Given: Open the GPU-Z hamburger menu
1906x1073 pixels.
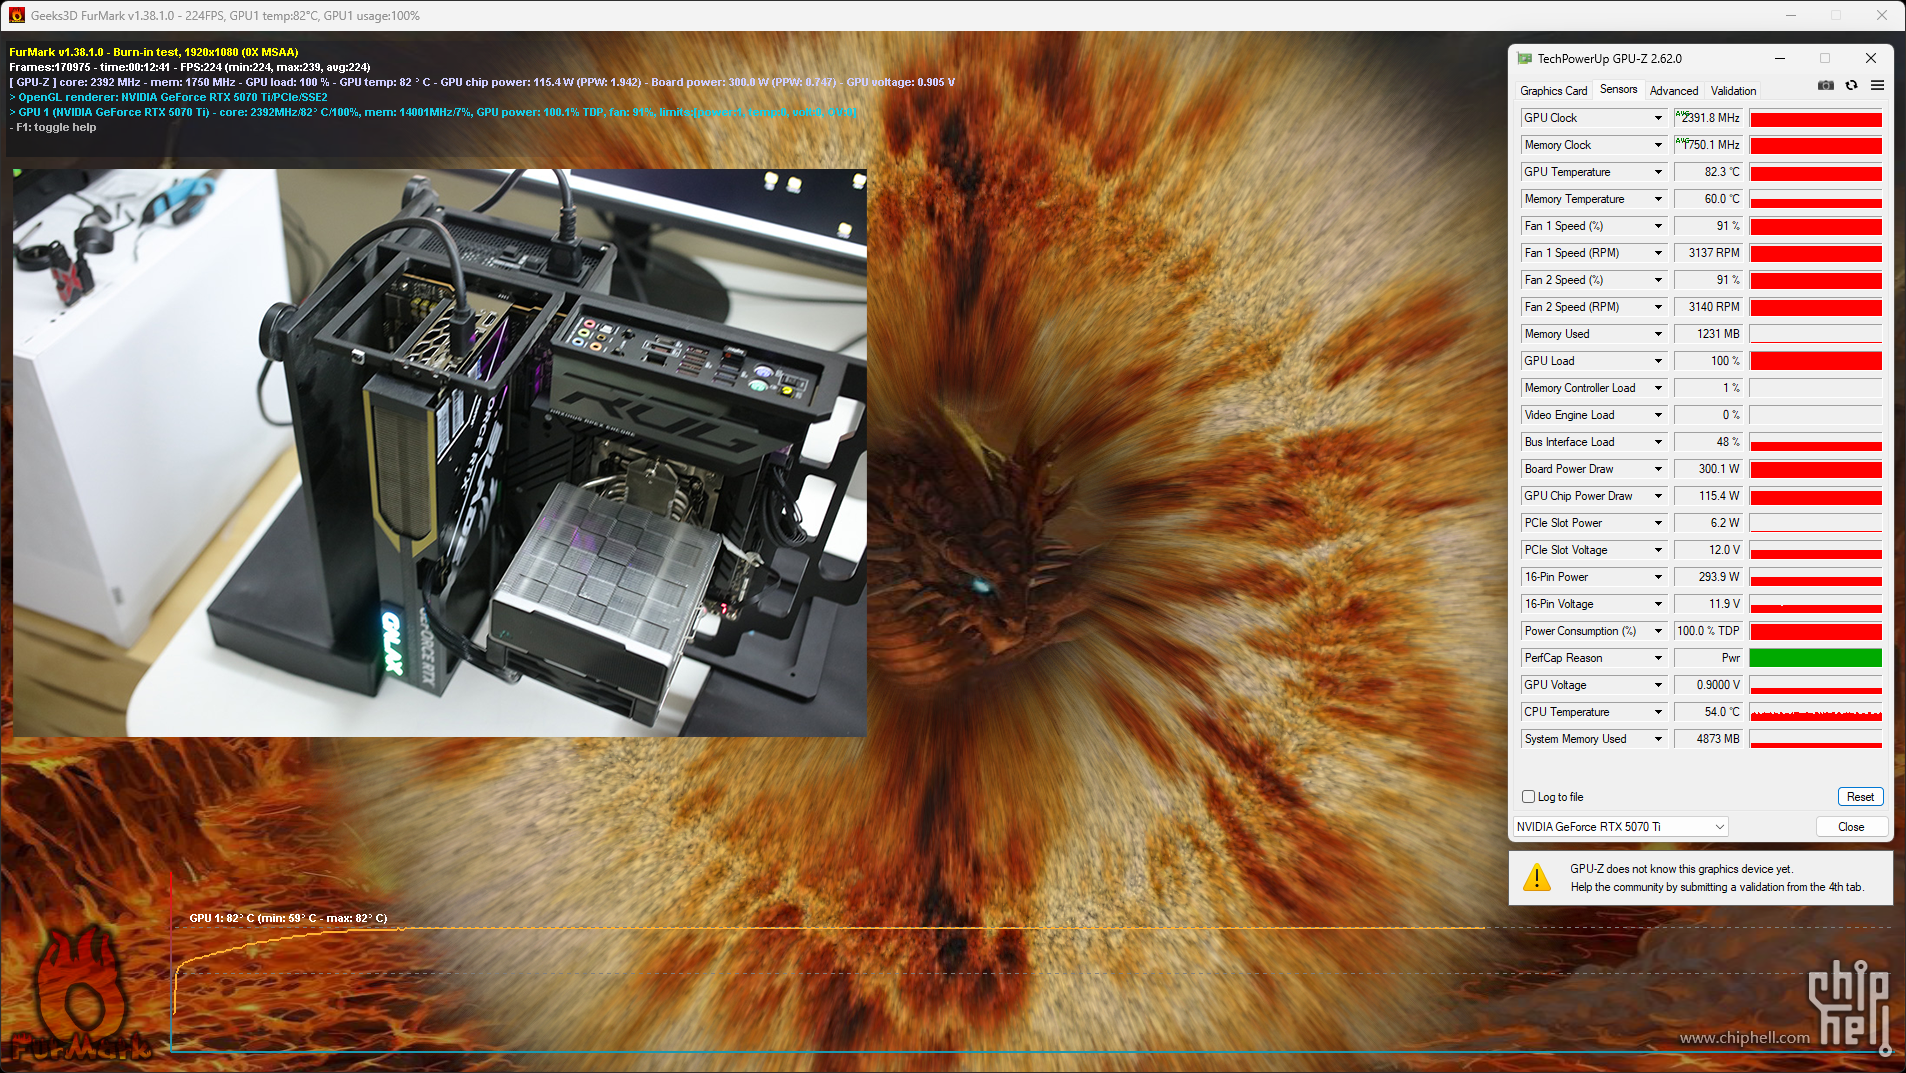Looking at the screenshot, I should tap(1877, 86).
